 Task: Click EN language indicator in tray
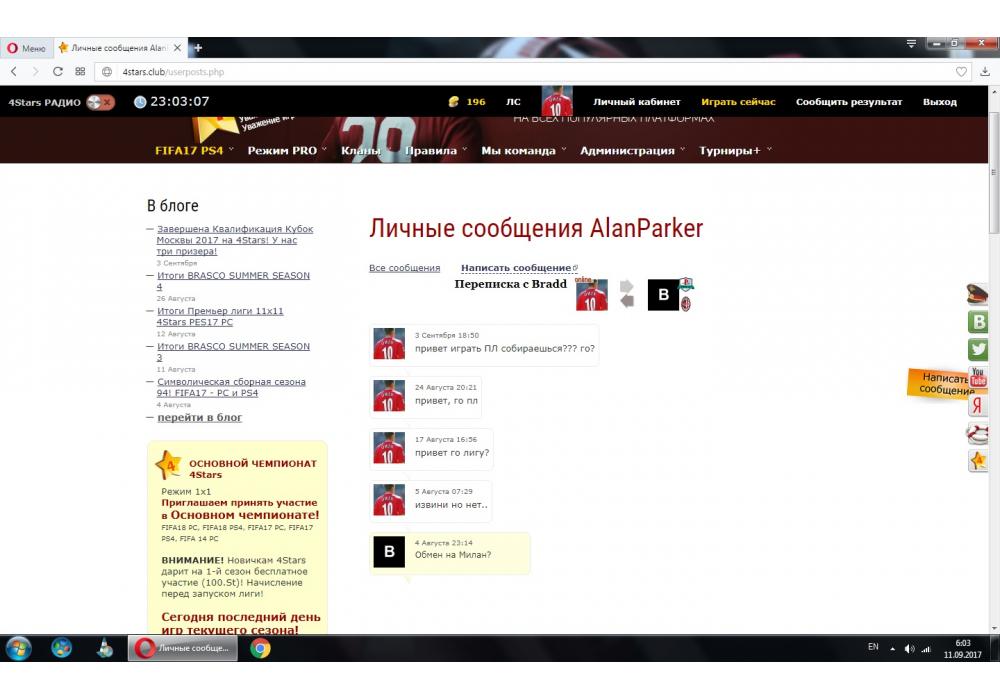(x=873, y=646)
